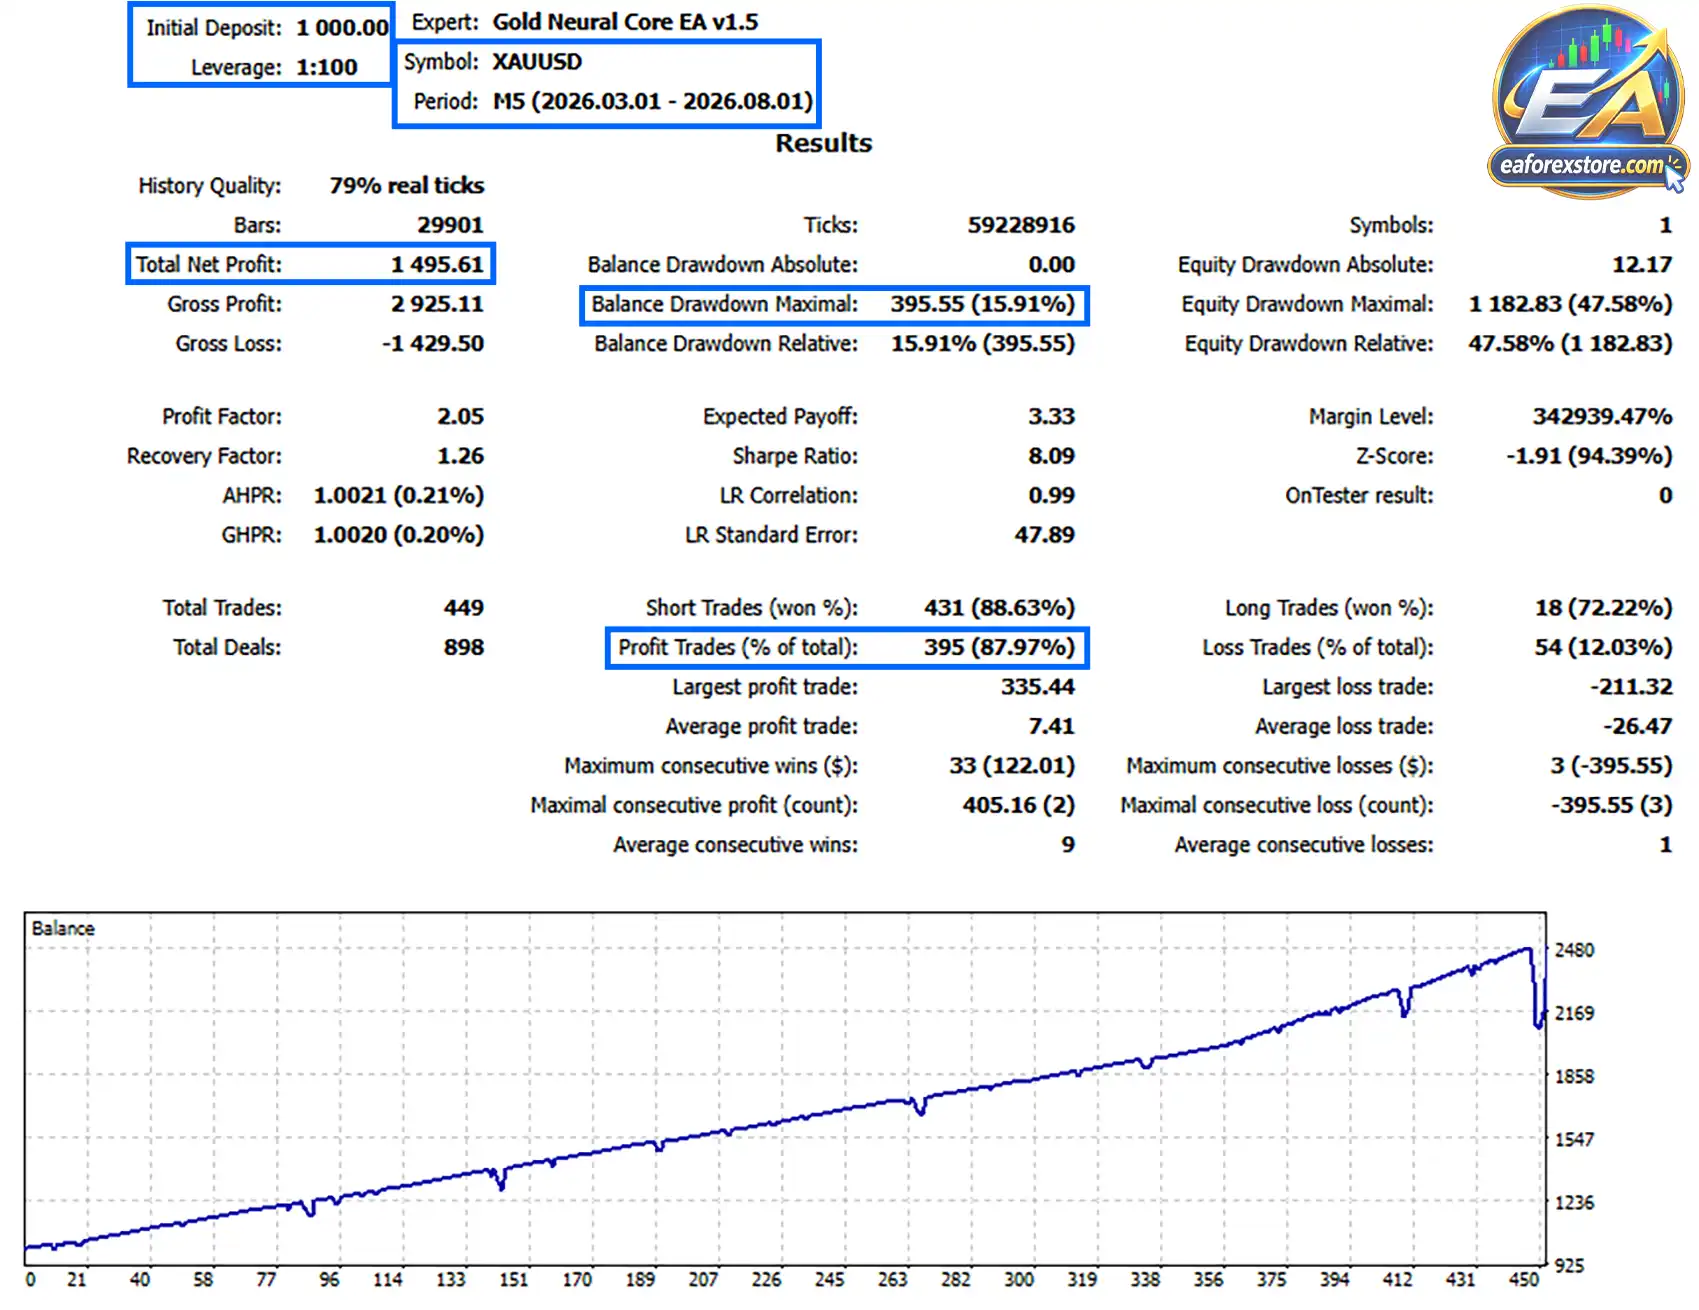Click Maximum consecutive losses value 3 (-395.55)
This screenshot has height=1310, width=1699.
[x=1611, y=766]
